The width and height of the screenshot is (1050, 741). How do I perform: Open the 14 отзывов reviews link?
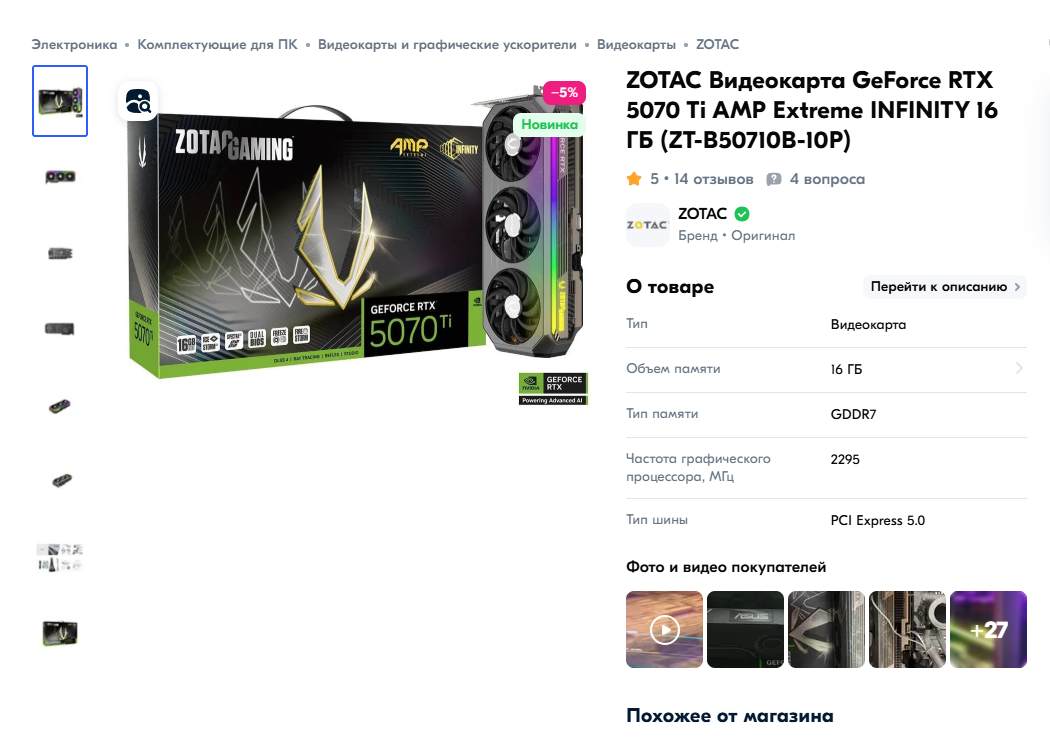713,179
